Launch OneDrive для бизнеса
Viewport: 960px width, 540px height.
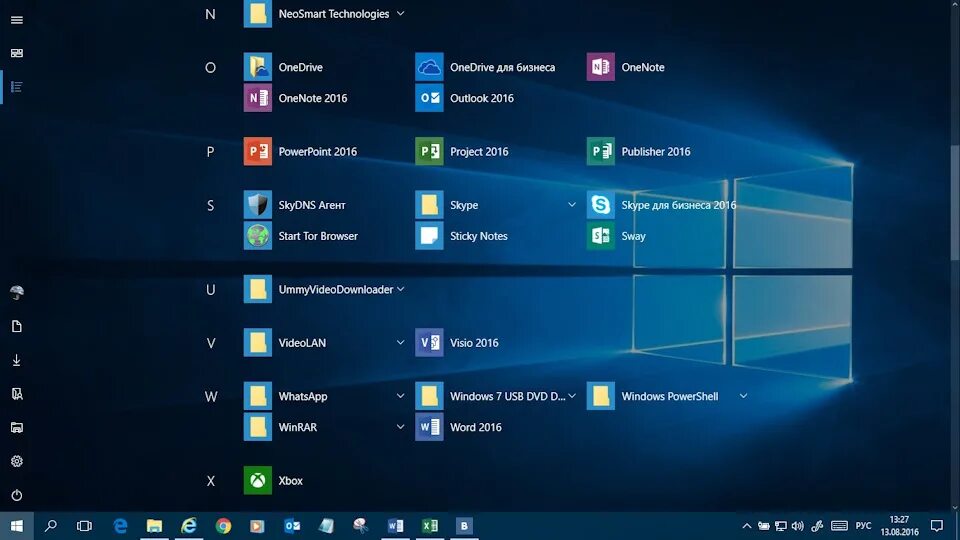tap(486, 67)
